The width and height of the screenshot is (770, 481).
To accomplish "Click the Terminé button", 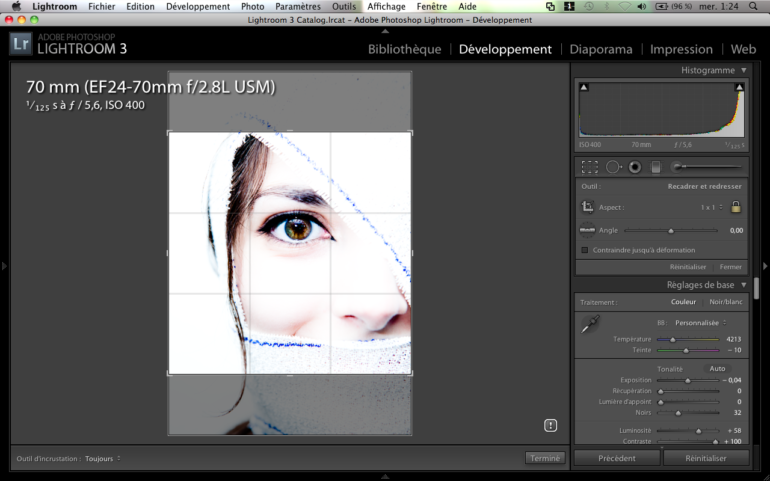I will (545, 458).
